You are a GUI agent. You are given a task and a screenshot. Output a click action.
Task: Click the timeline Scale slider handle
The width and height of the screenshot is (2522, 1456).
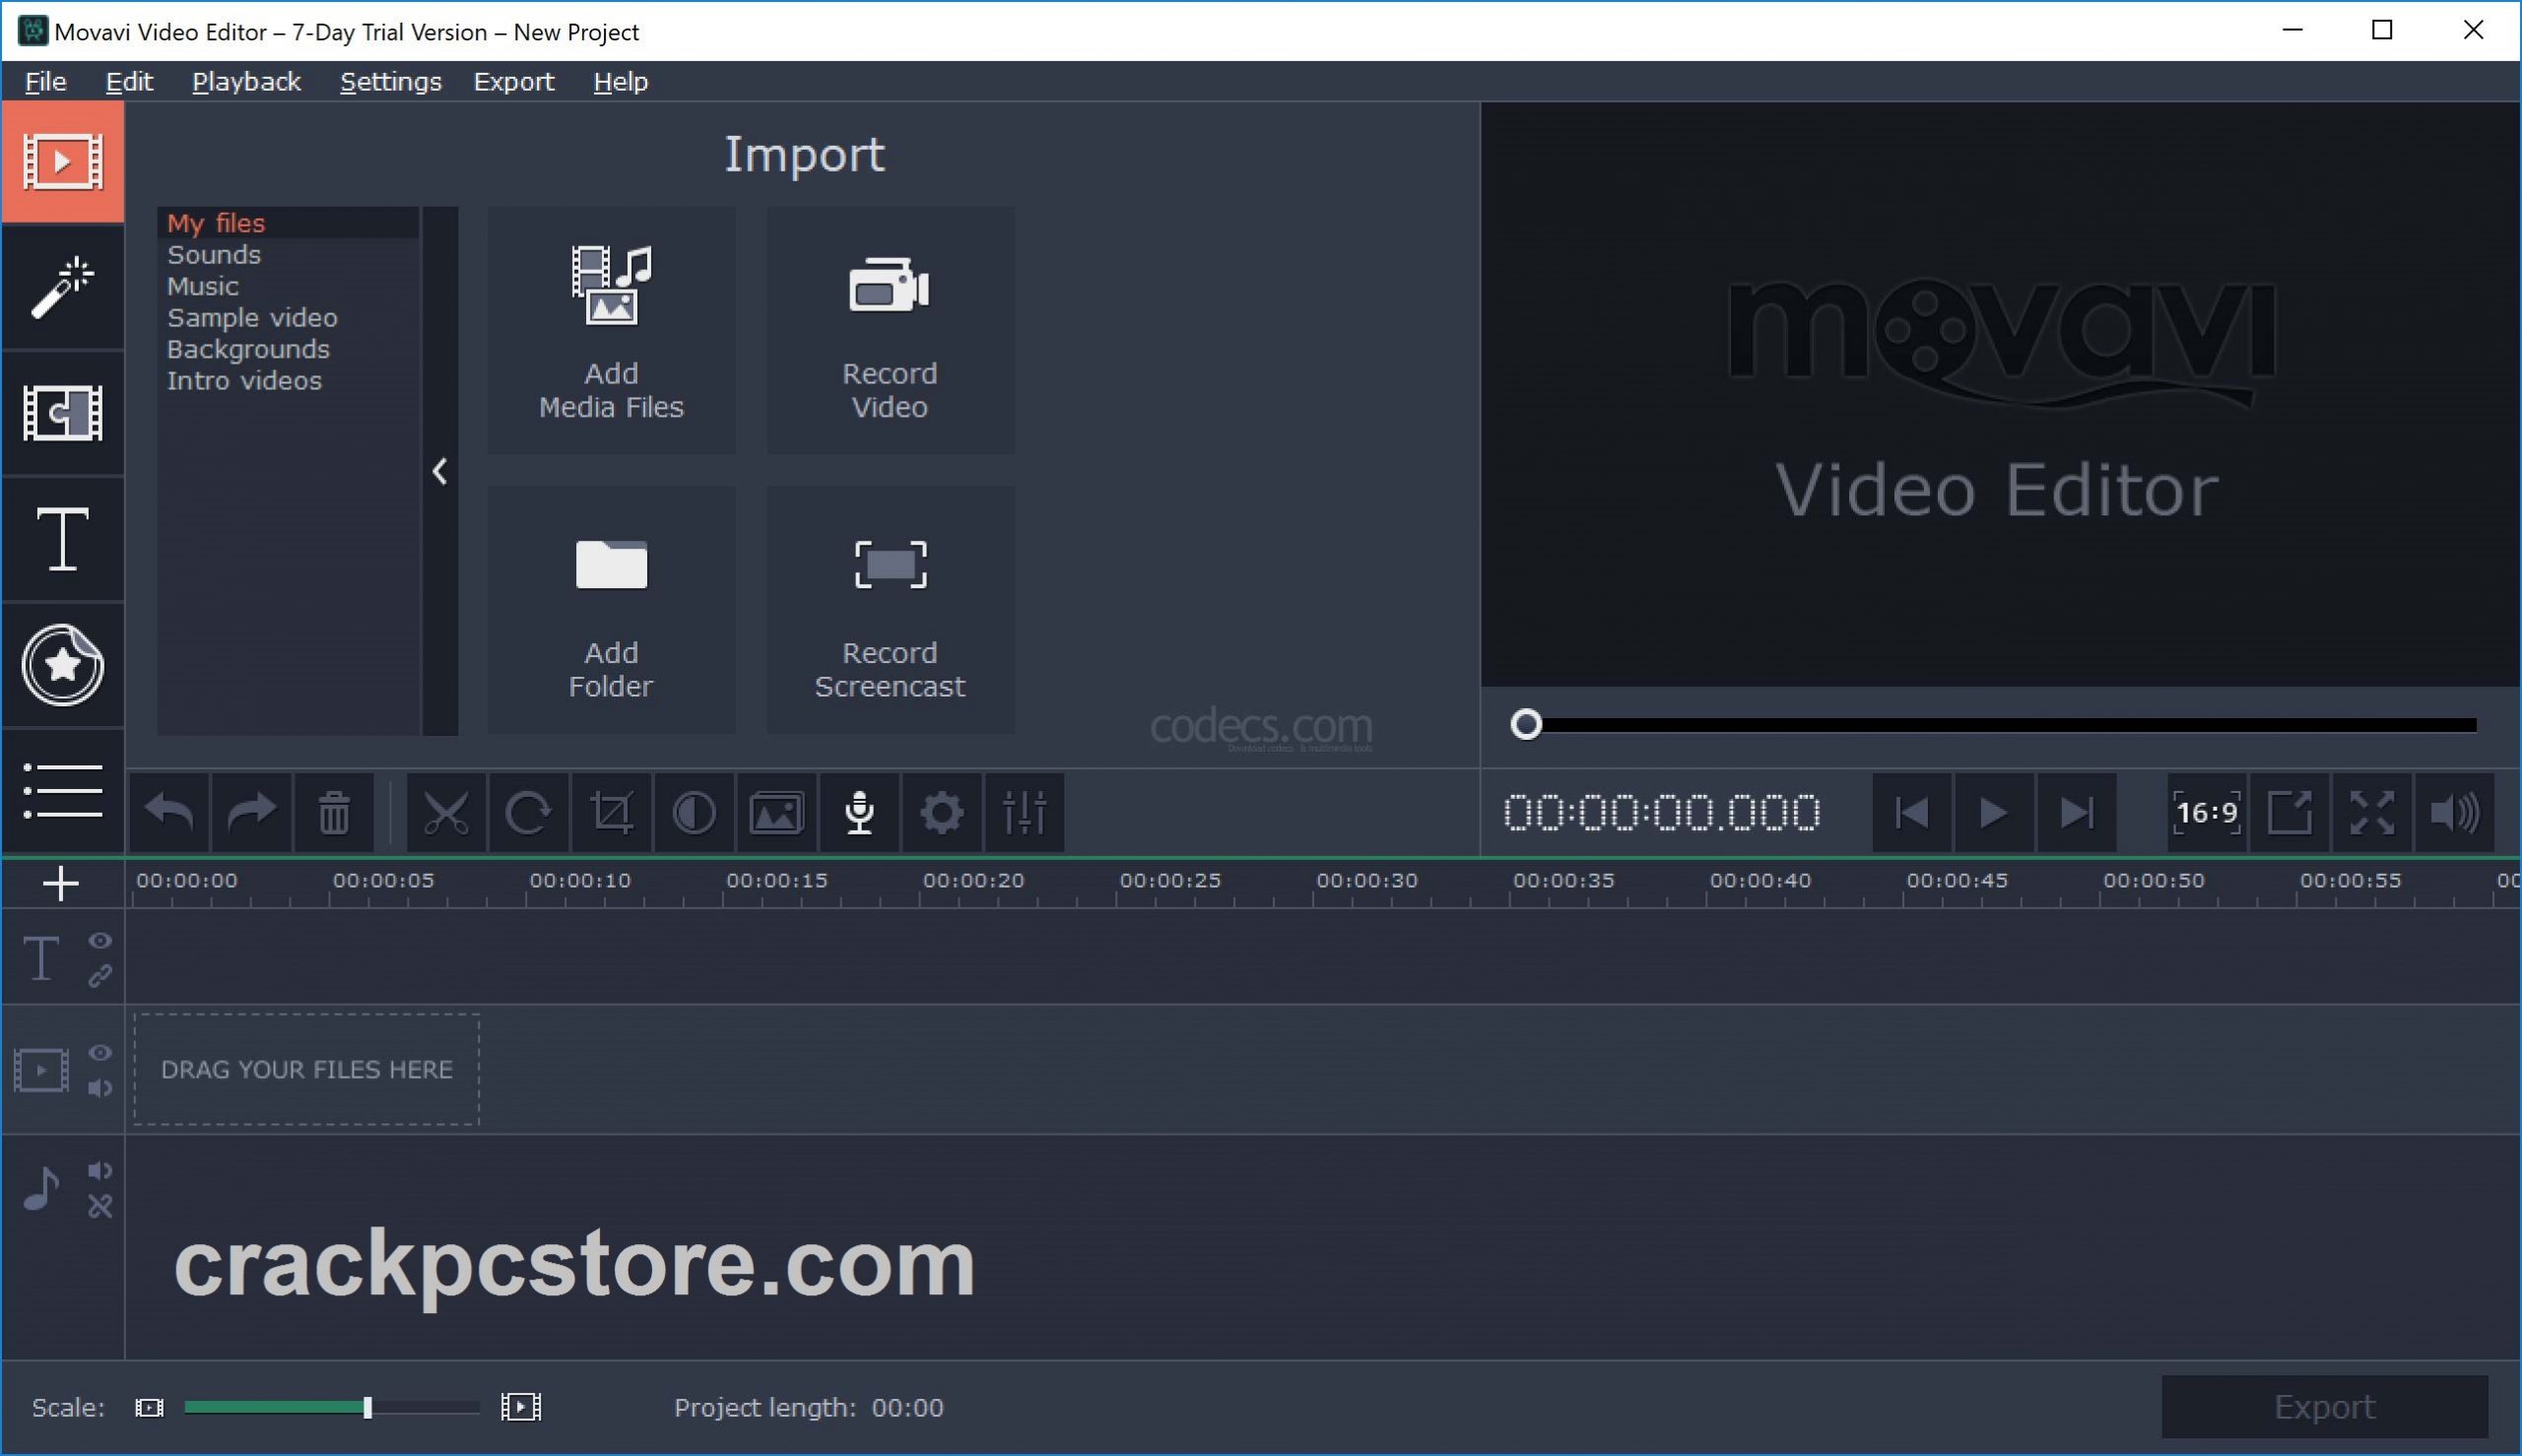point(368,1407)
